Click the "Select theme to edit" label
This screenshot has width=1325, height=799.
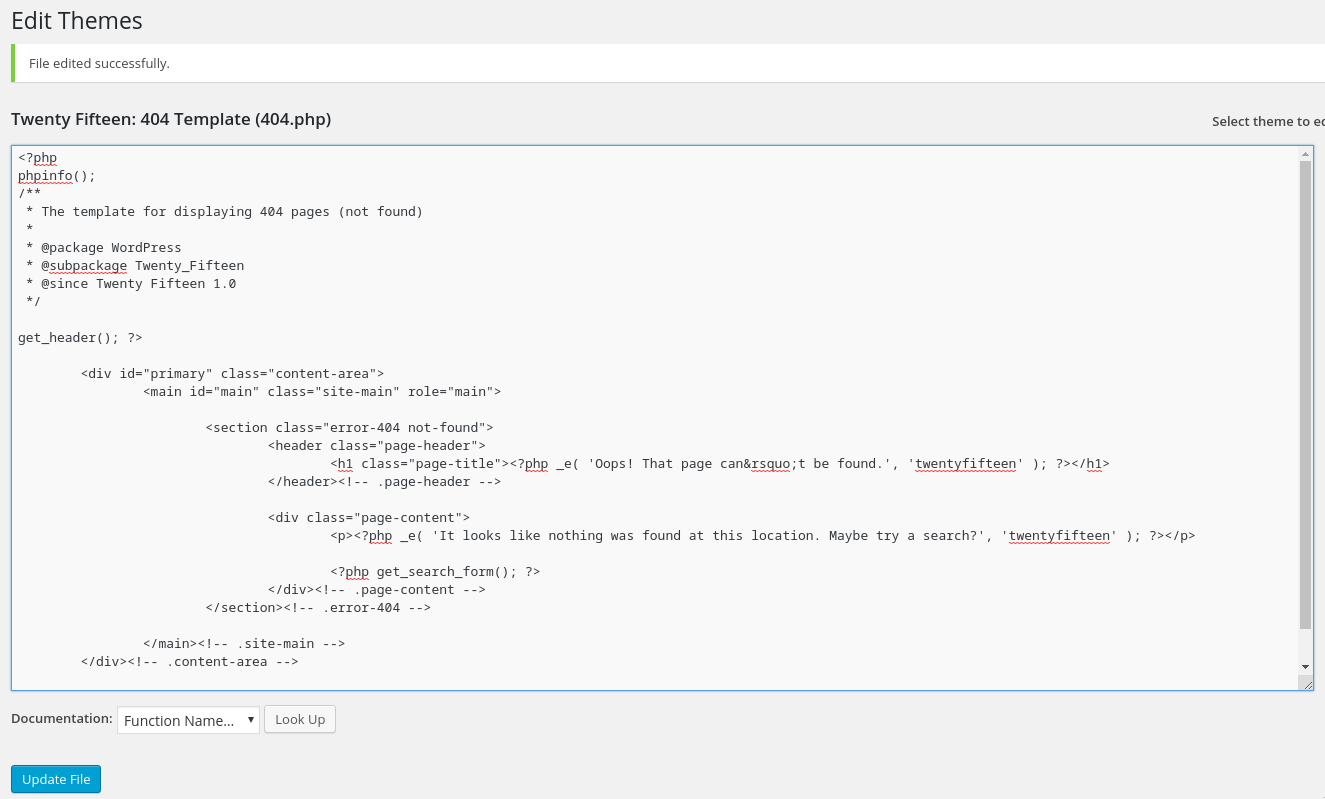(1267, 122)
